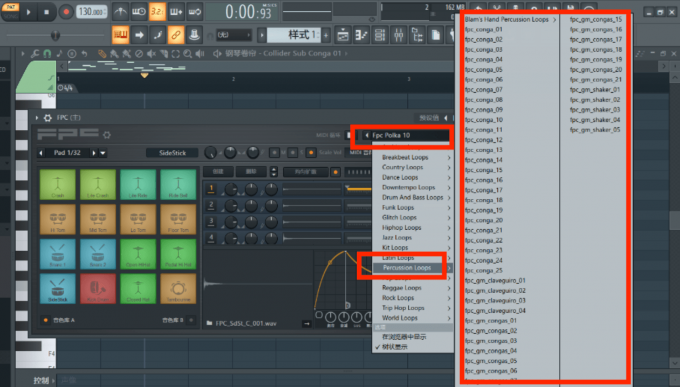Image resolution: width=680 pixels, height=387 pixels.
Task: Trigger the Tambourine pad
Action: [178, 289]
